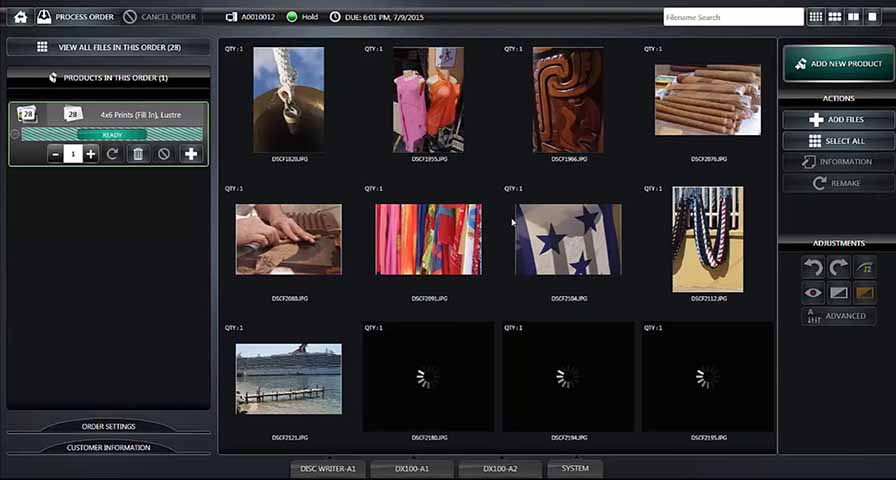Screen dimensions: 896x480
Task: Select the DSCF1820.JPG chain thumbnail
Action: (x=289, y=100)
